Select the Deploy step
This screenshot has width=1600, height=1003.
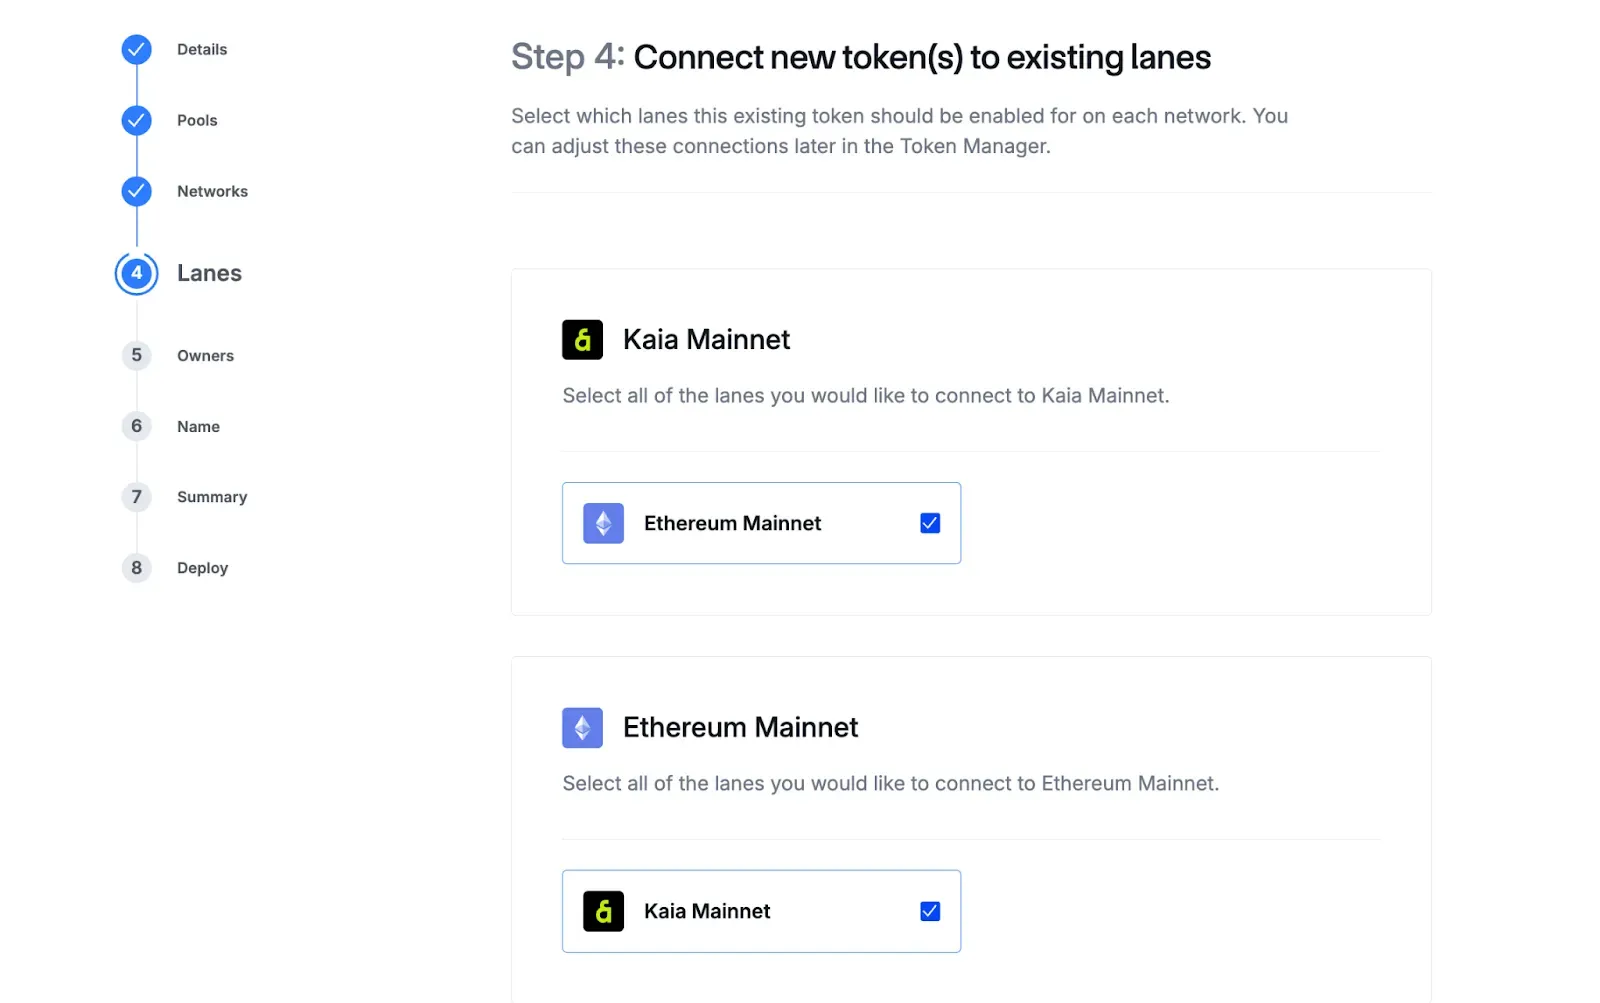tap(202, 568)
